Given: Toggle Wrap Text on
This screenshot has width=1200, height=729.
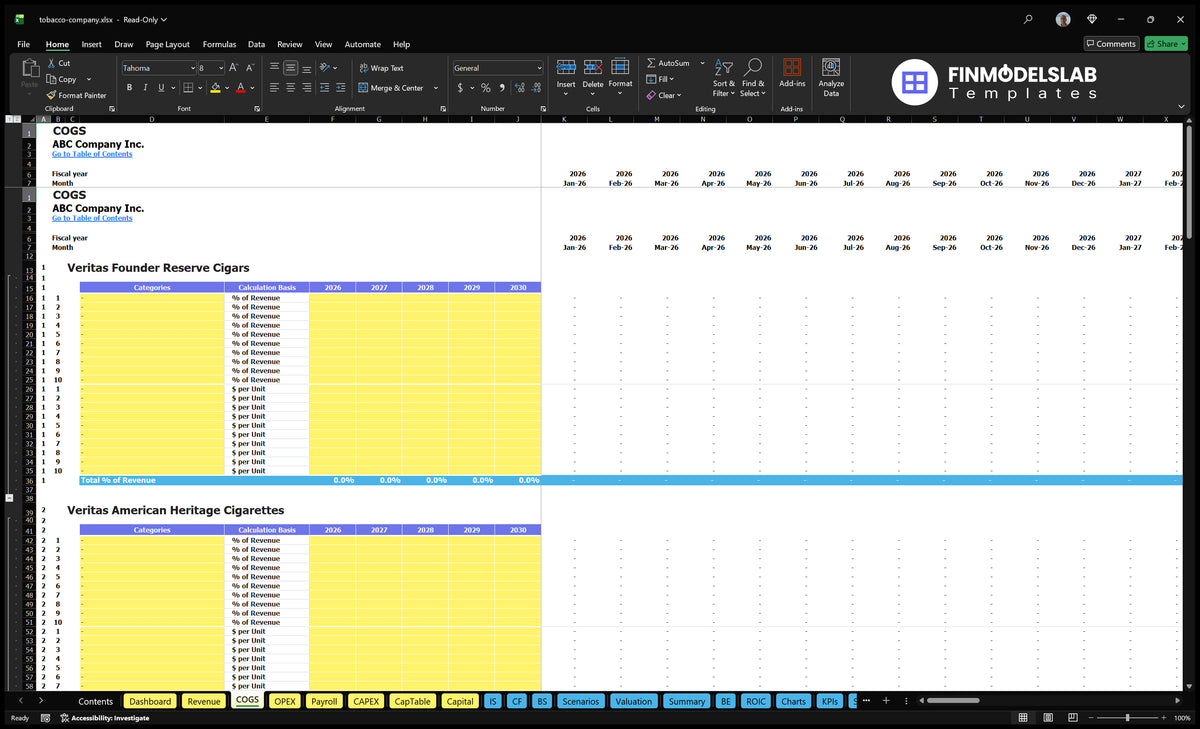Looking at the screenshot, I should pyautogui.click(x=381, y=68).
